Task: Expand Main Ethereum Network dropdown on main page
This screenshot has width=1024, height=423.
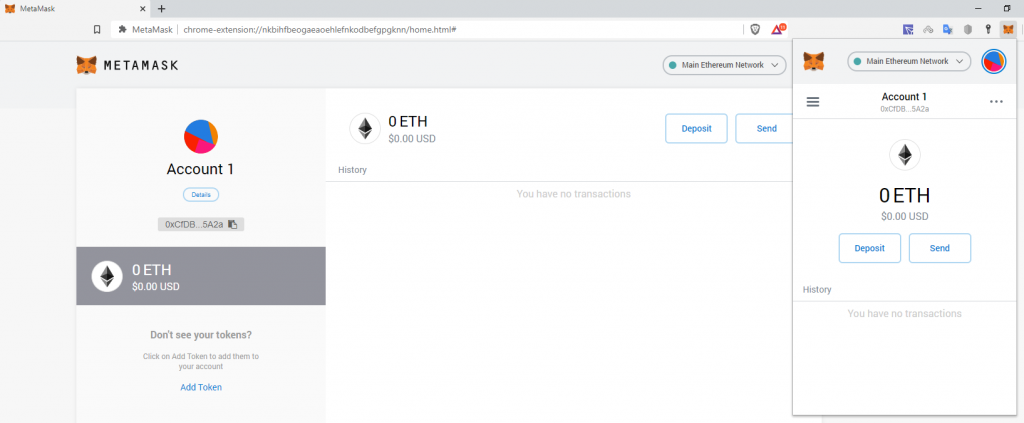Action: [724, 65]
